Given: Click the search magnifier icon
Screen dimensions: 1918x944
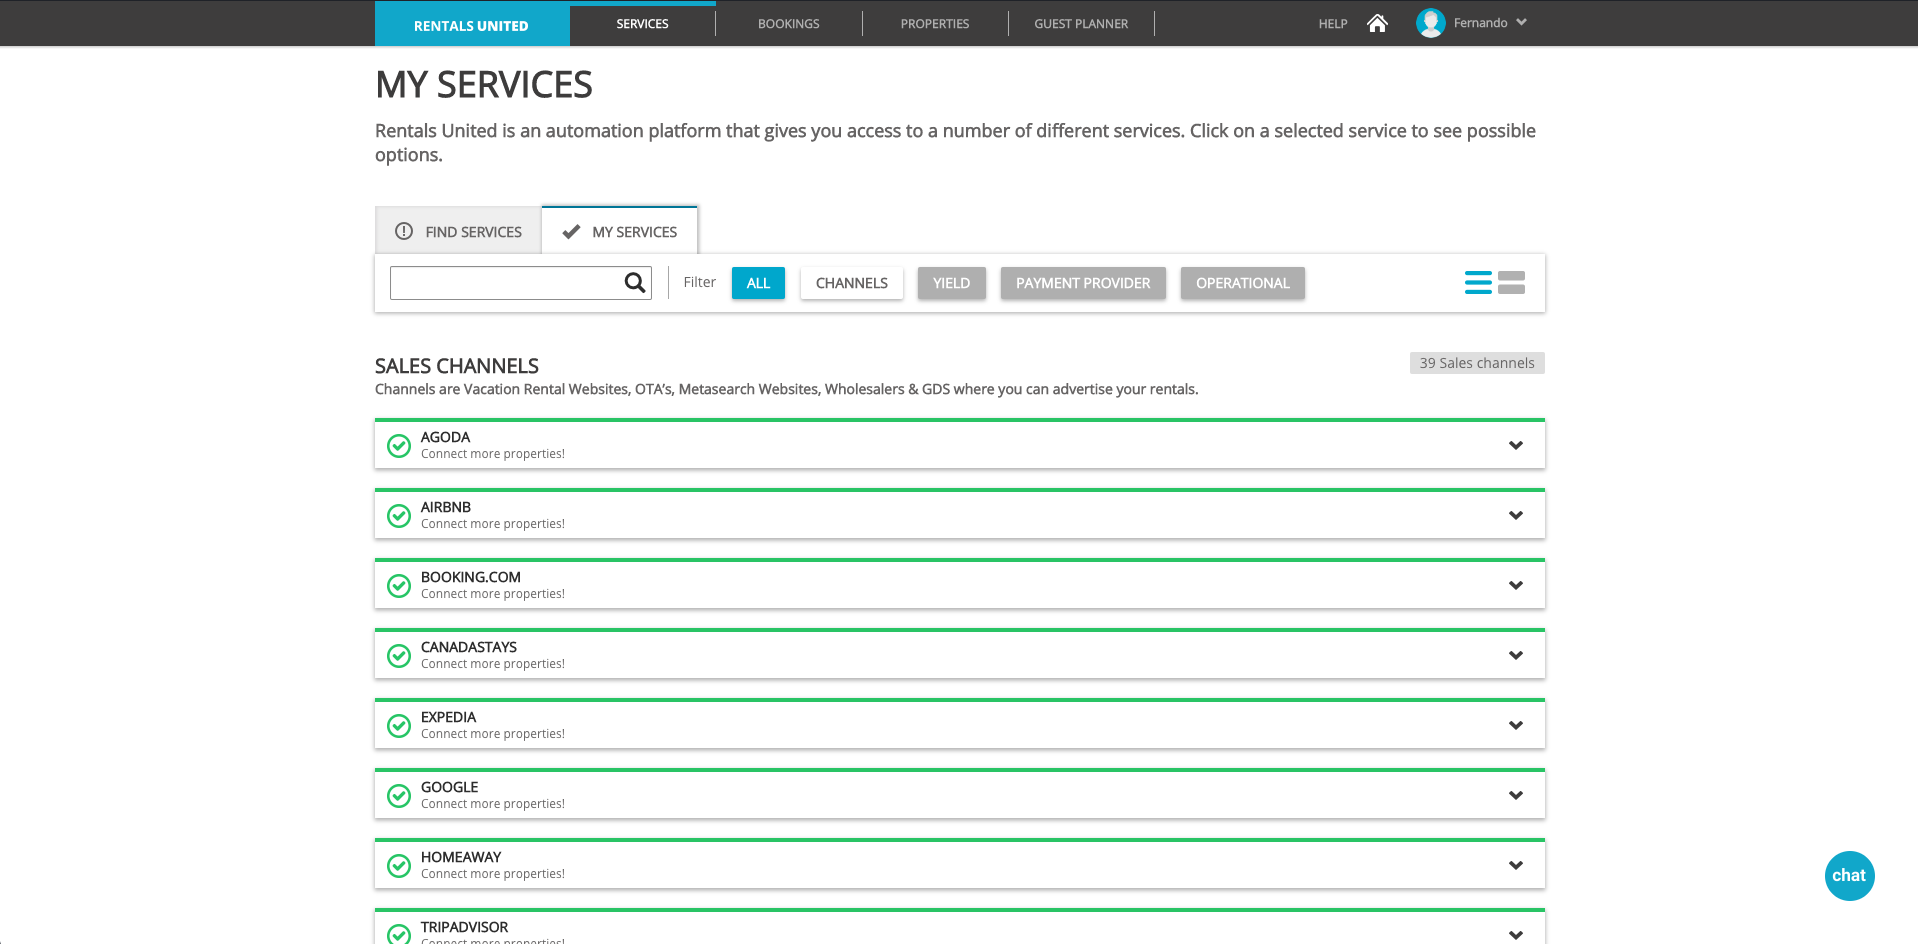Looking at the screenshot, I should 635,283.
